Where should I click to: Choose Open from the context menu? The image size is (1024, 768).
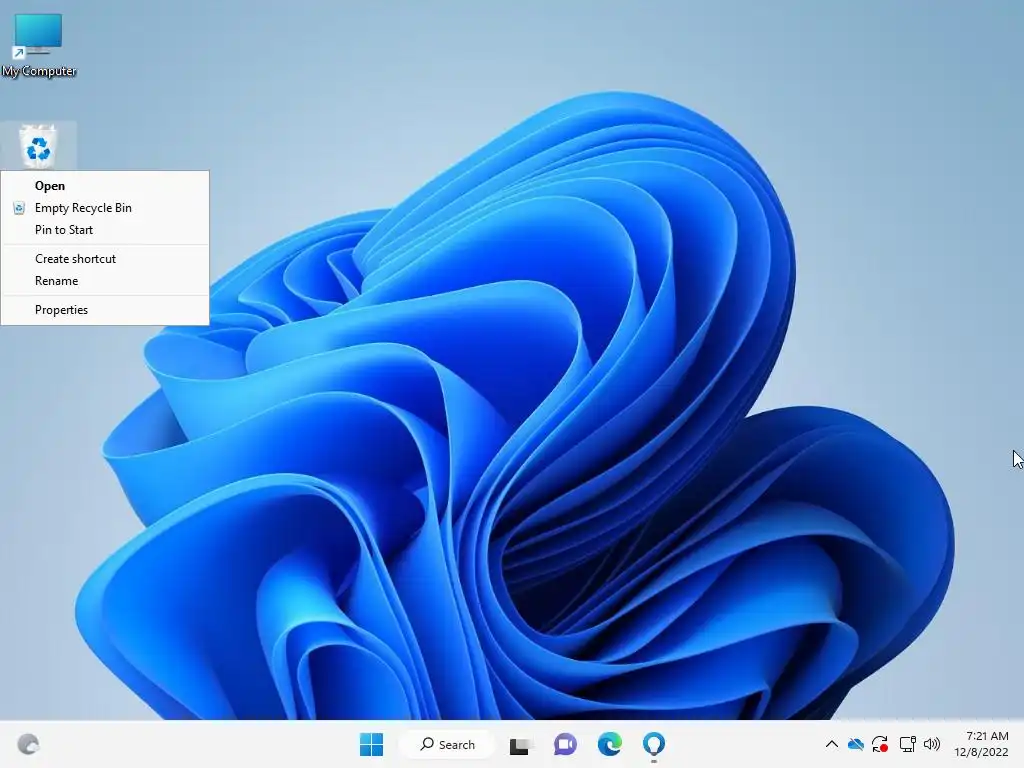tap(105, 185)
